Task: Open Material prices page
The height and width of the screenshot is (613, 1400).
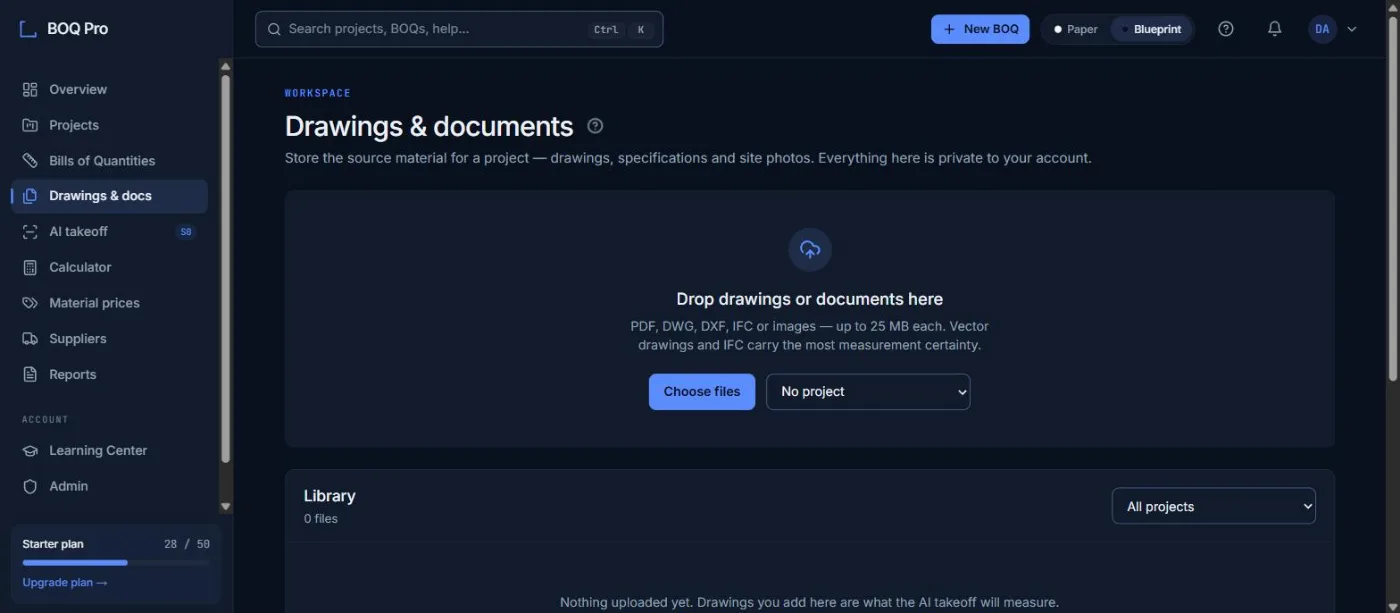Action: tap(109, 303)
